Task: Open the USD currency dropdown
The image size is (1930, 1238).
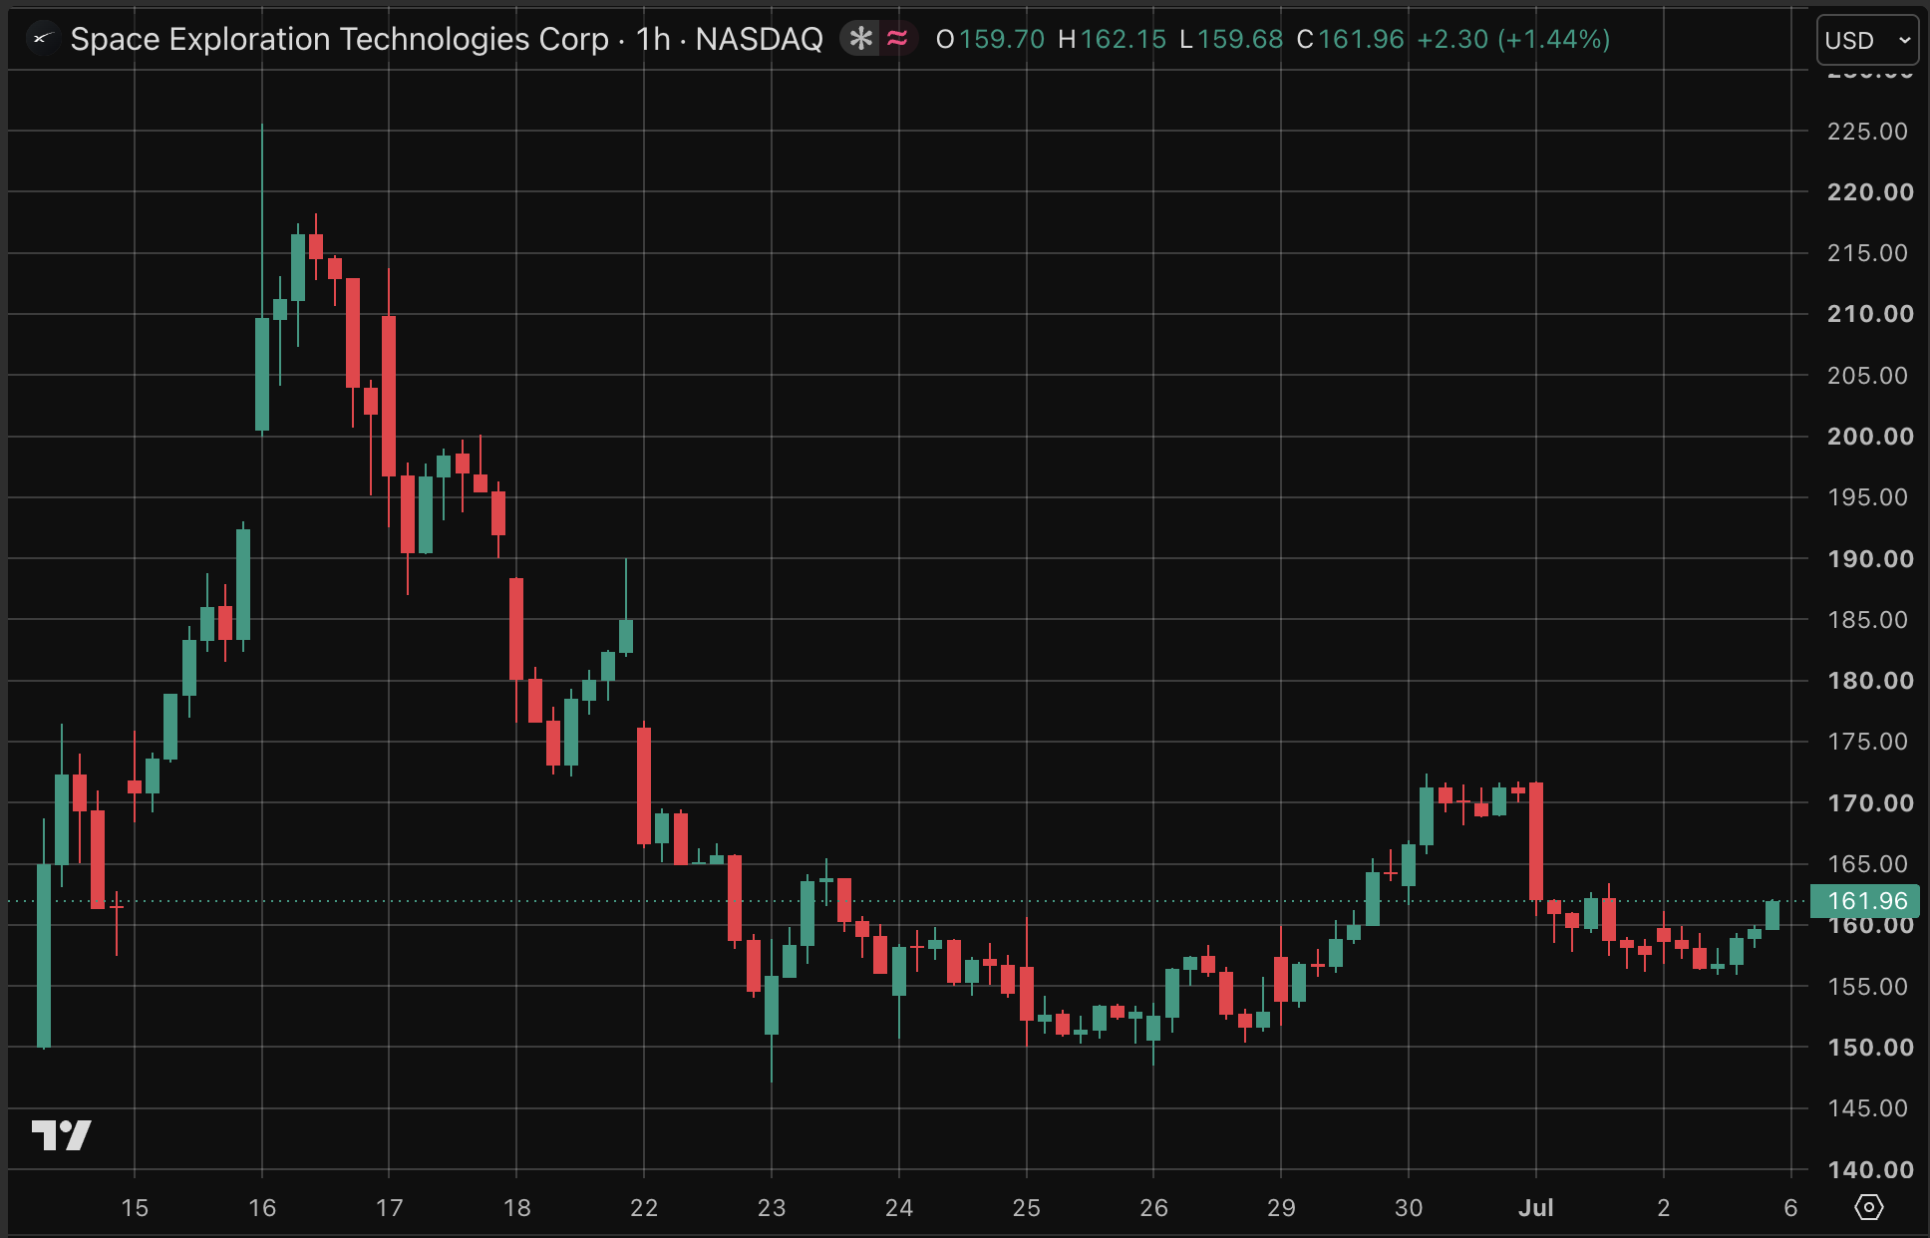Action: [x=1867, y=40]
